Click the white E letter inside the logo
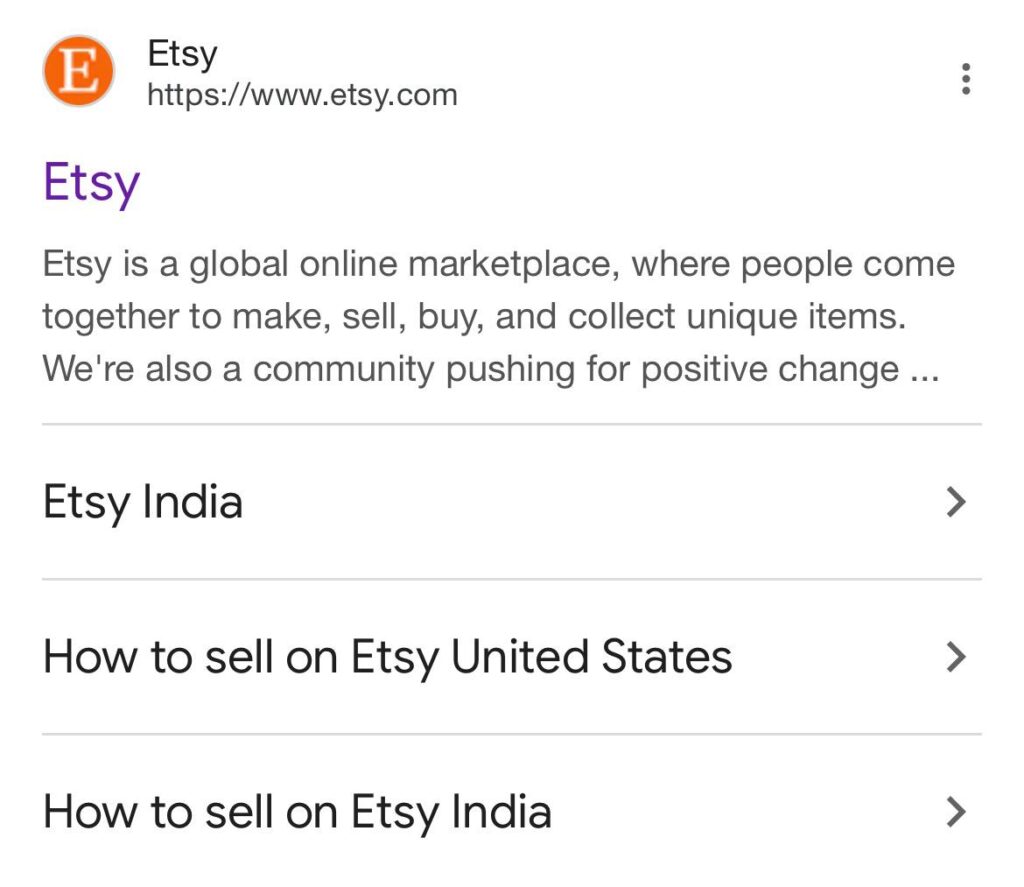Screen dimensions: 1024x887 (x=78, y=71)
